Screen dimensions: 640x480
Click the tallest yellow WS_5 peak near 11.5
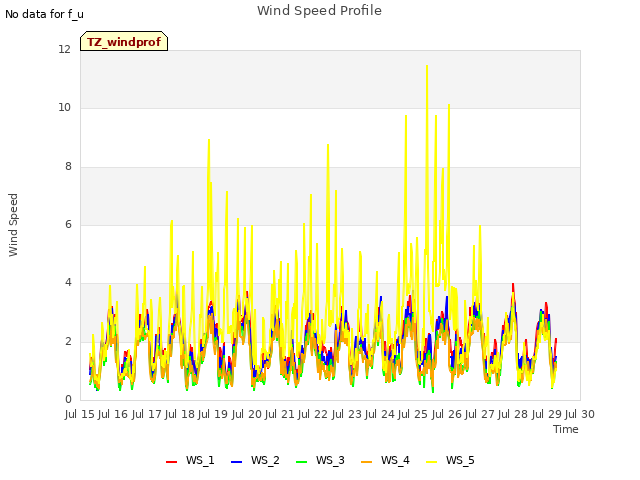[427, 67]
